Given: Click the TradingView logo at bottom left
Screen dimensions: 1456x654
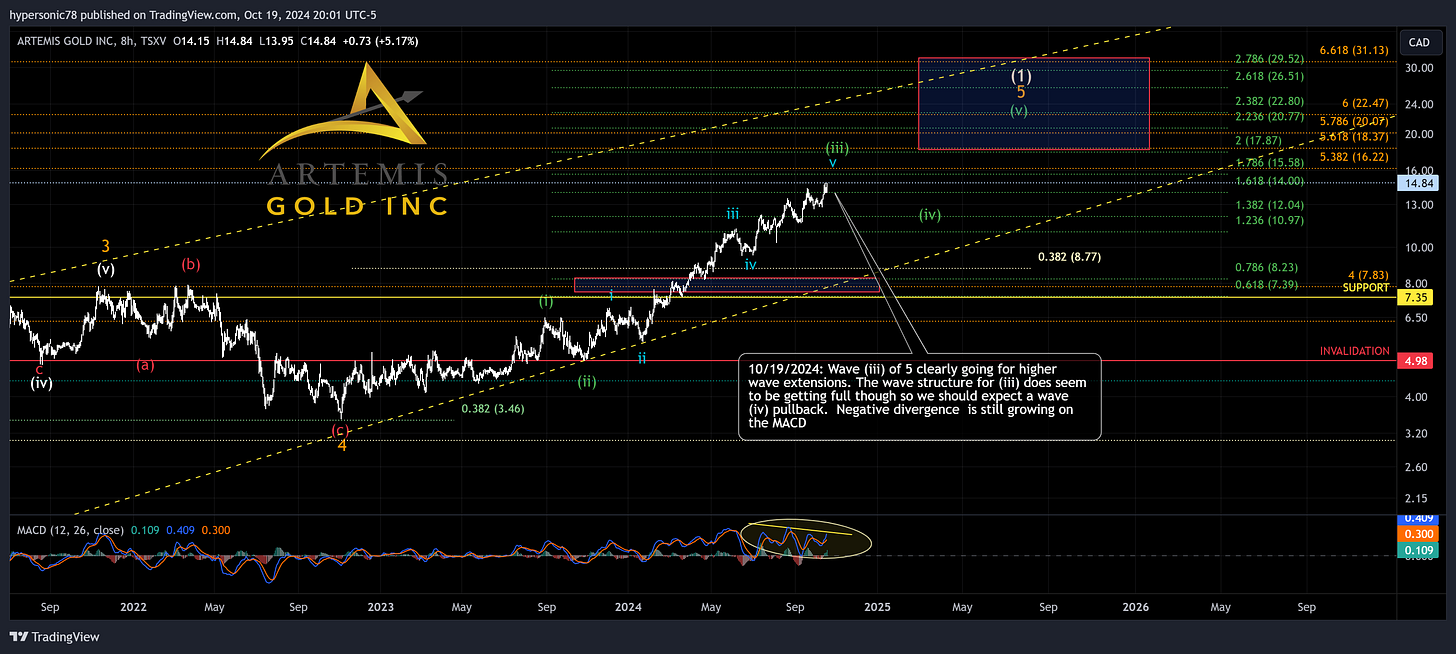Looking at the screenshot, I should tap(54, 637).
